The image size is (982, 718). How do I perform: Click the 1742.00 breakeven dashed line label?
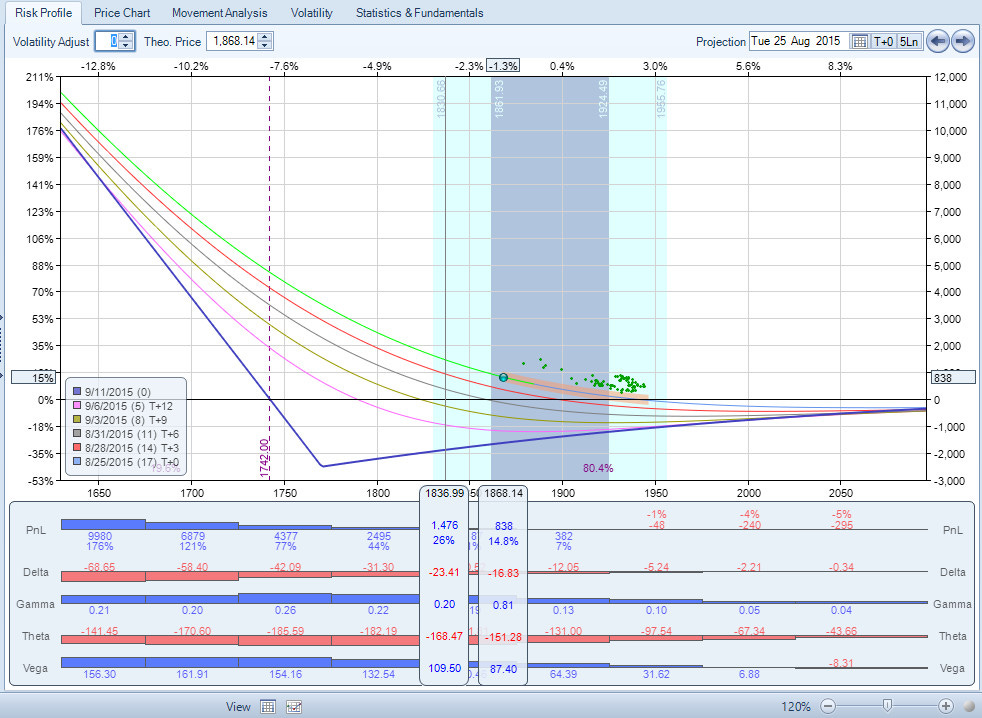point(264,458)
